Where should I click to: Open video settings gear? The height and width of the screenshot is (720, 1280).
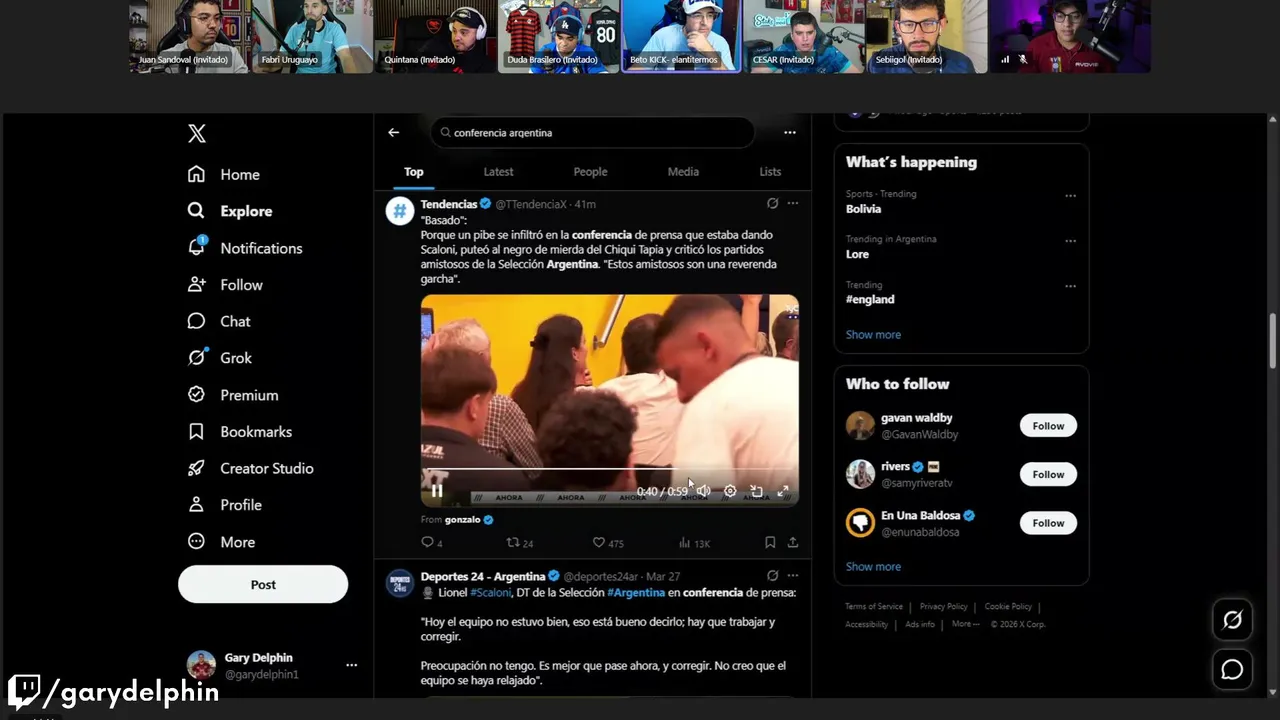pyautogui.click(x=730, y=491)
